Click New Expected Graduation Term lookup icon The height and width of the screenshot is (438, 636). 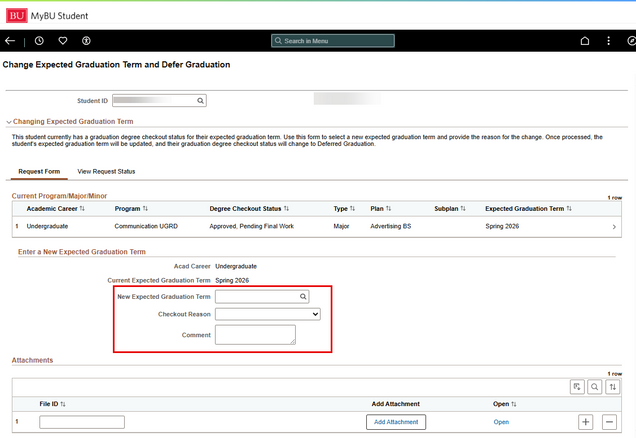[x=303, y=296]
